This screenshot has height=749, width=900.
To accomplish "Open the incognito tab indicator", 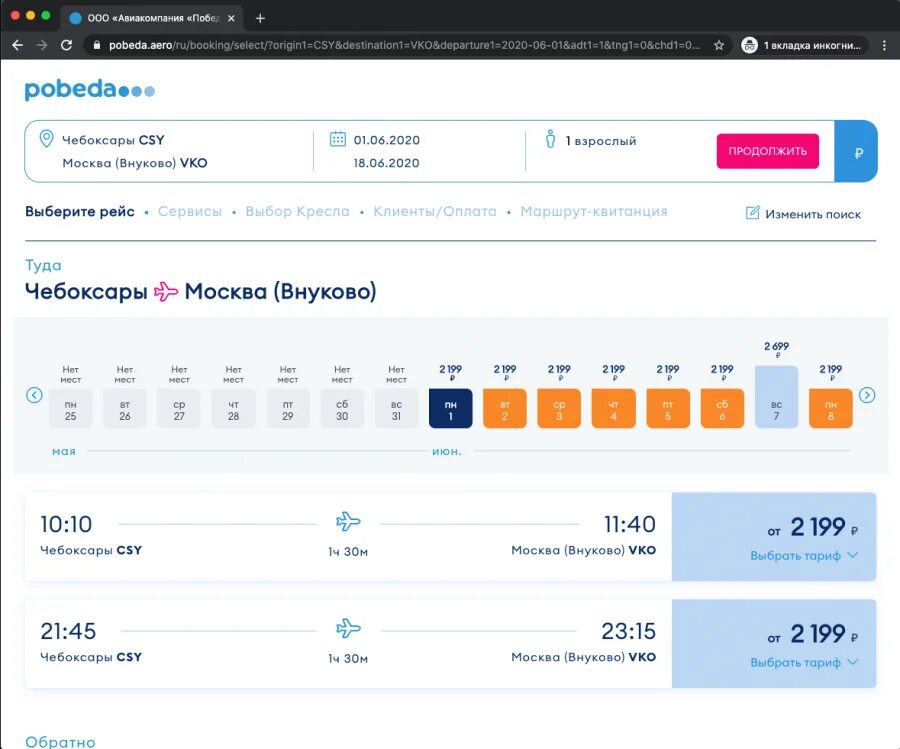I will pyautogui.click(x=804, y=45).
